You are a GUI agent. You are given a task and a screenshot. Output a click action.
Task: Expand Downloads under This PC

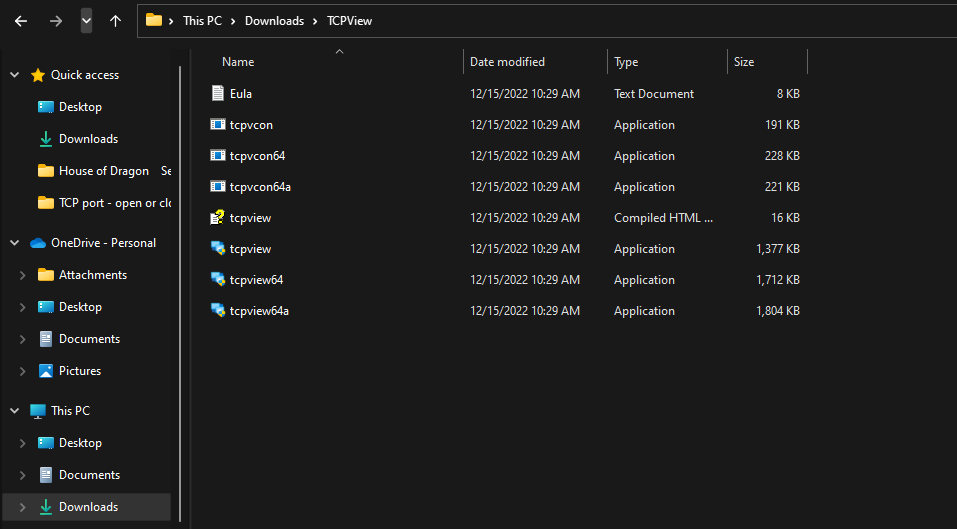pyautogui.click(x=23, y=507)
